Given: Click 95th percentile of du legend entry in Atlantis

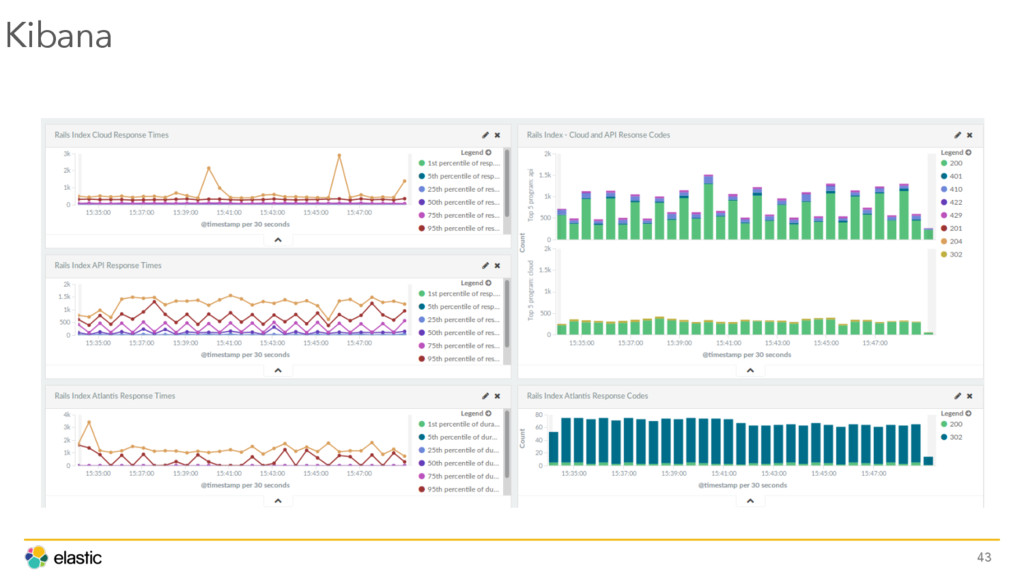Looking at the screenshot, I should point(460,490).
